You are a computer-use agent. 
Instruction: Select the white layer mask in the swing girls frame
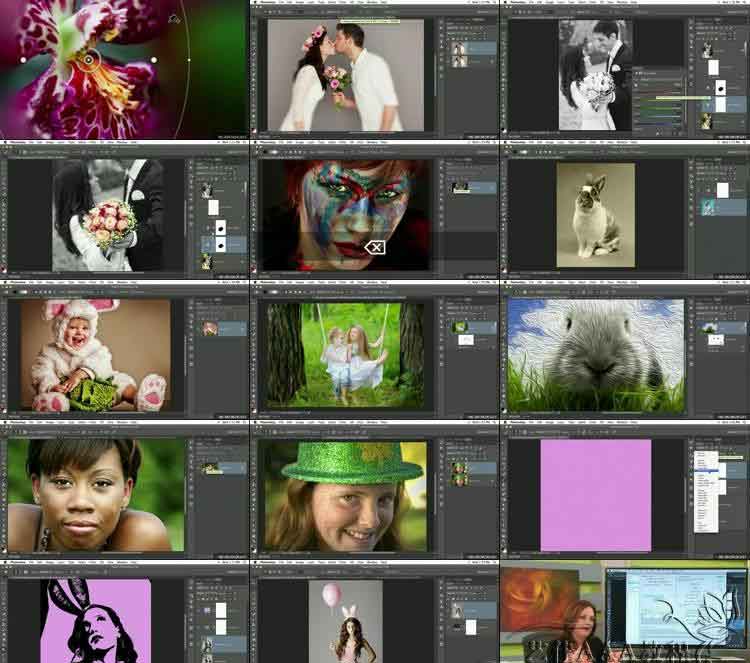[464, 340]
